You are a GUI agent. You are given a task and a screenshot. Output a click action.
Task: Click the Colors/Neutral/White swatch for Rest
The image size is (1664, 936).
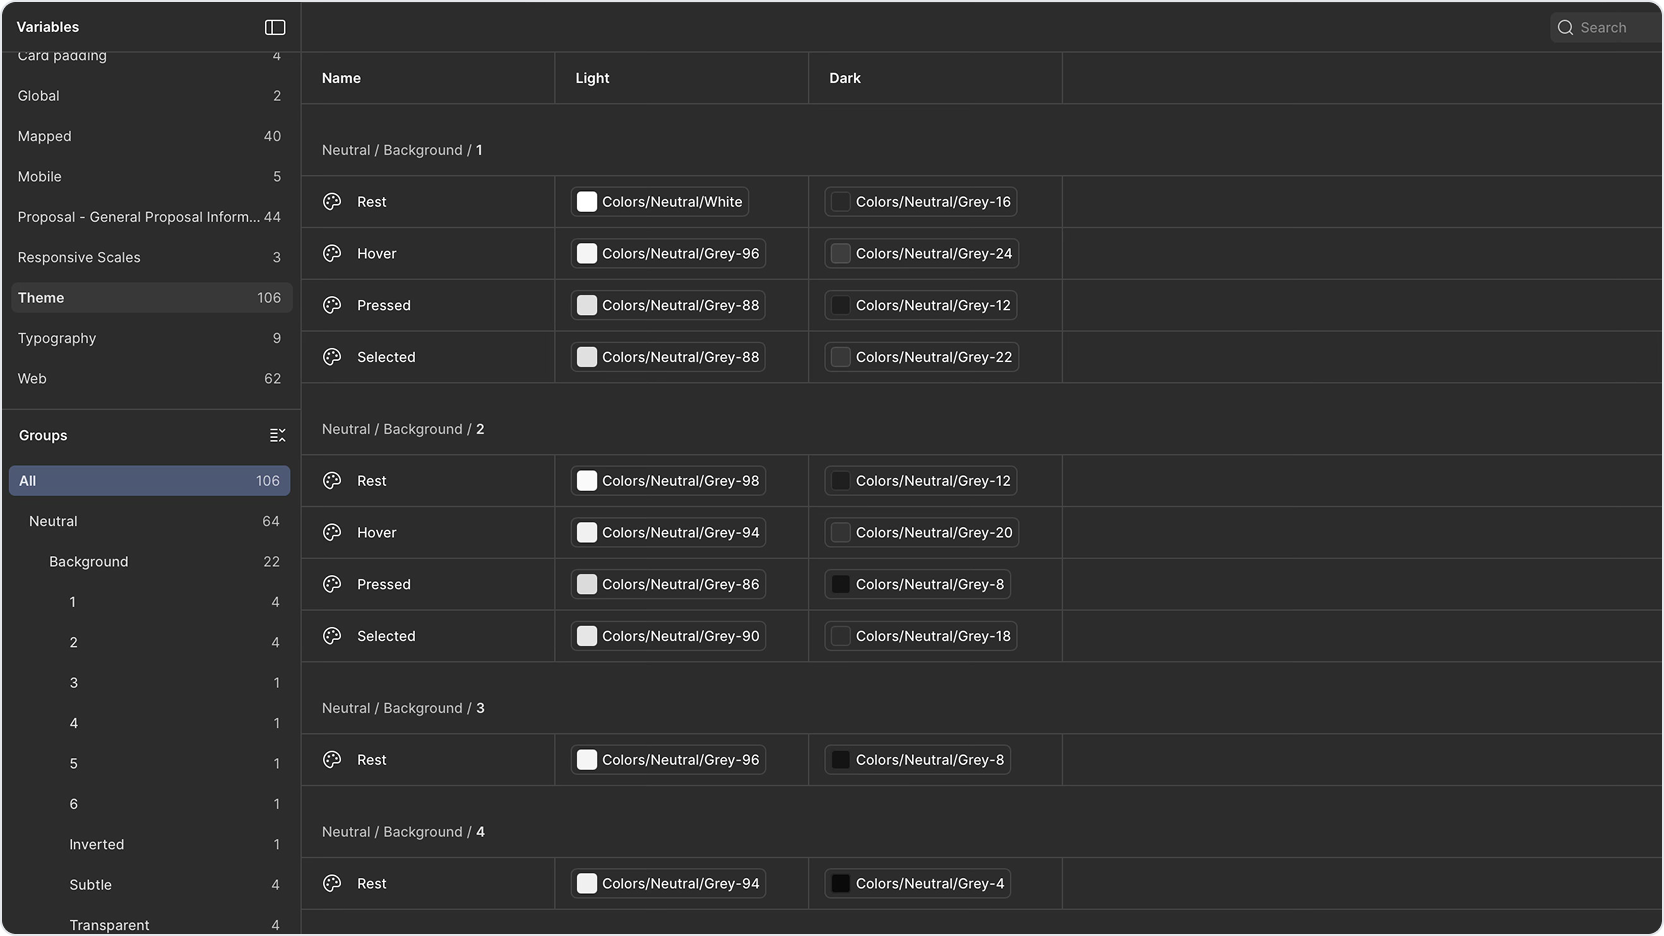point(660,201)
